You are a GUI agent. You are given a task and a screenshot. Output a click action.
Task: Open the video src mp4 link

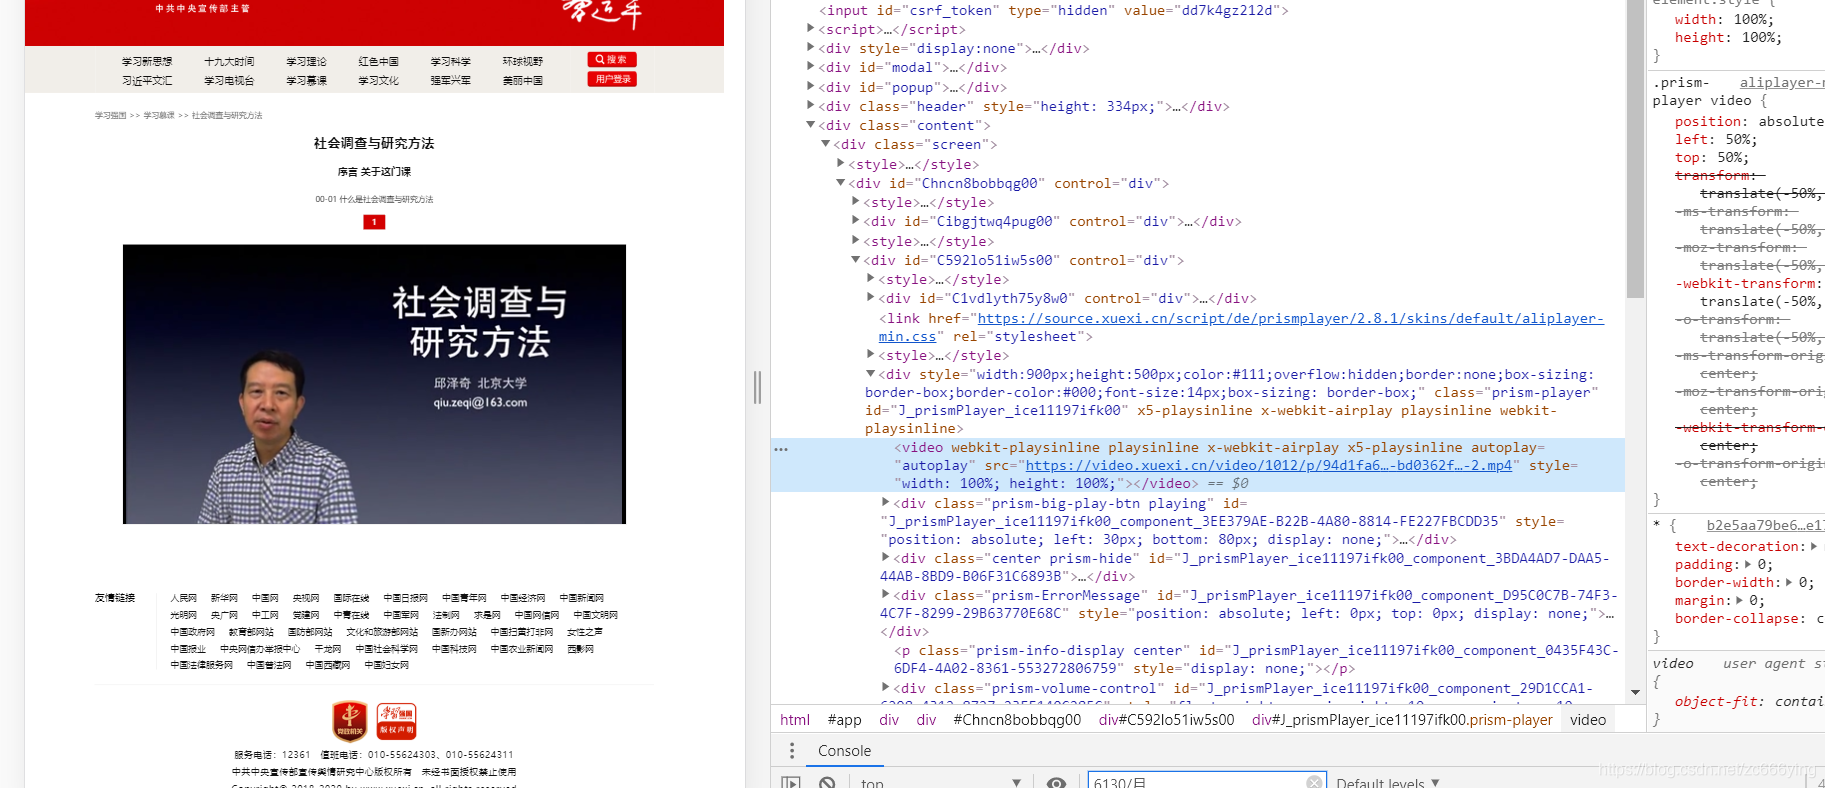pyautogui.click(x=1269, y=465)
